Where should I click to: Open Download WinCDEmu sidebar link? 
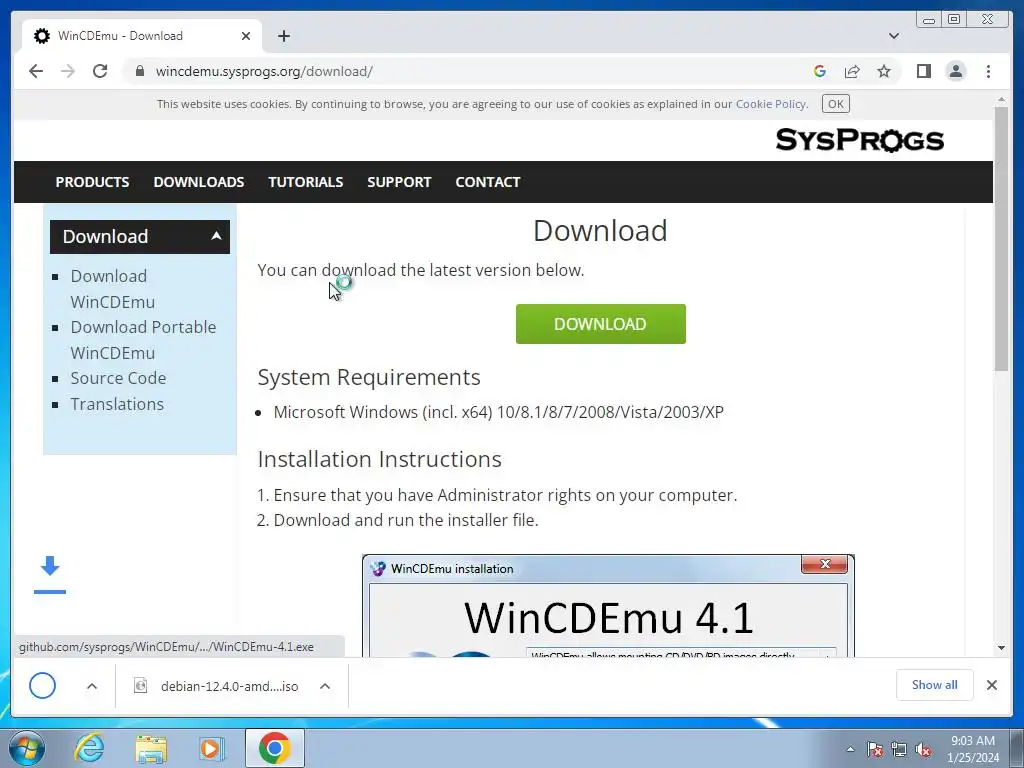(x=112, y=289)
